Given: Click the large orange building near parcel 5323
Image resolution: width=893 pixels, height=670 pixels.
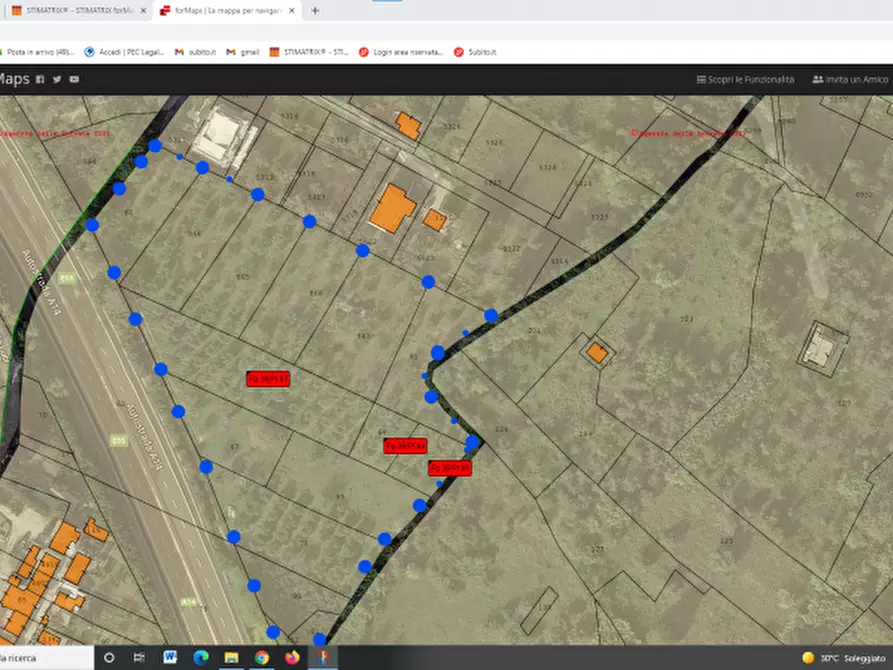Looking at the screenshot, I should click(x=392, y=209).
